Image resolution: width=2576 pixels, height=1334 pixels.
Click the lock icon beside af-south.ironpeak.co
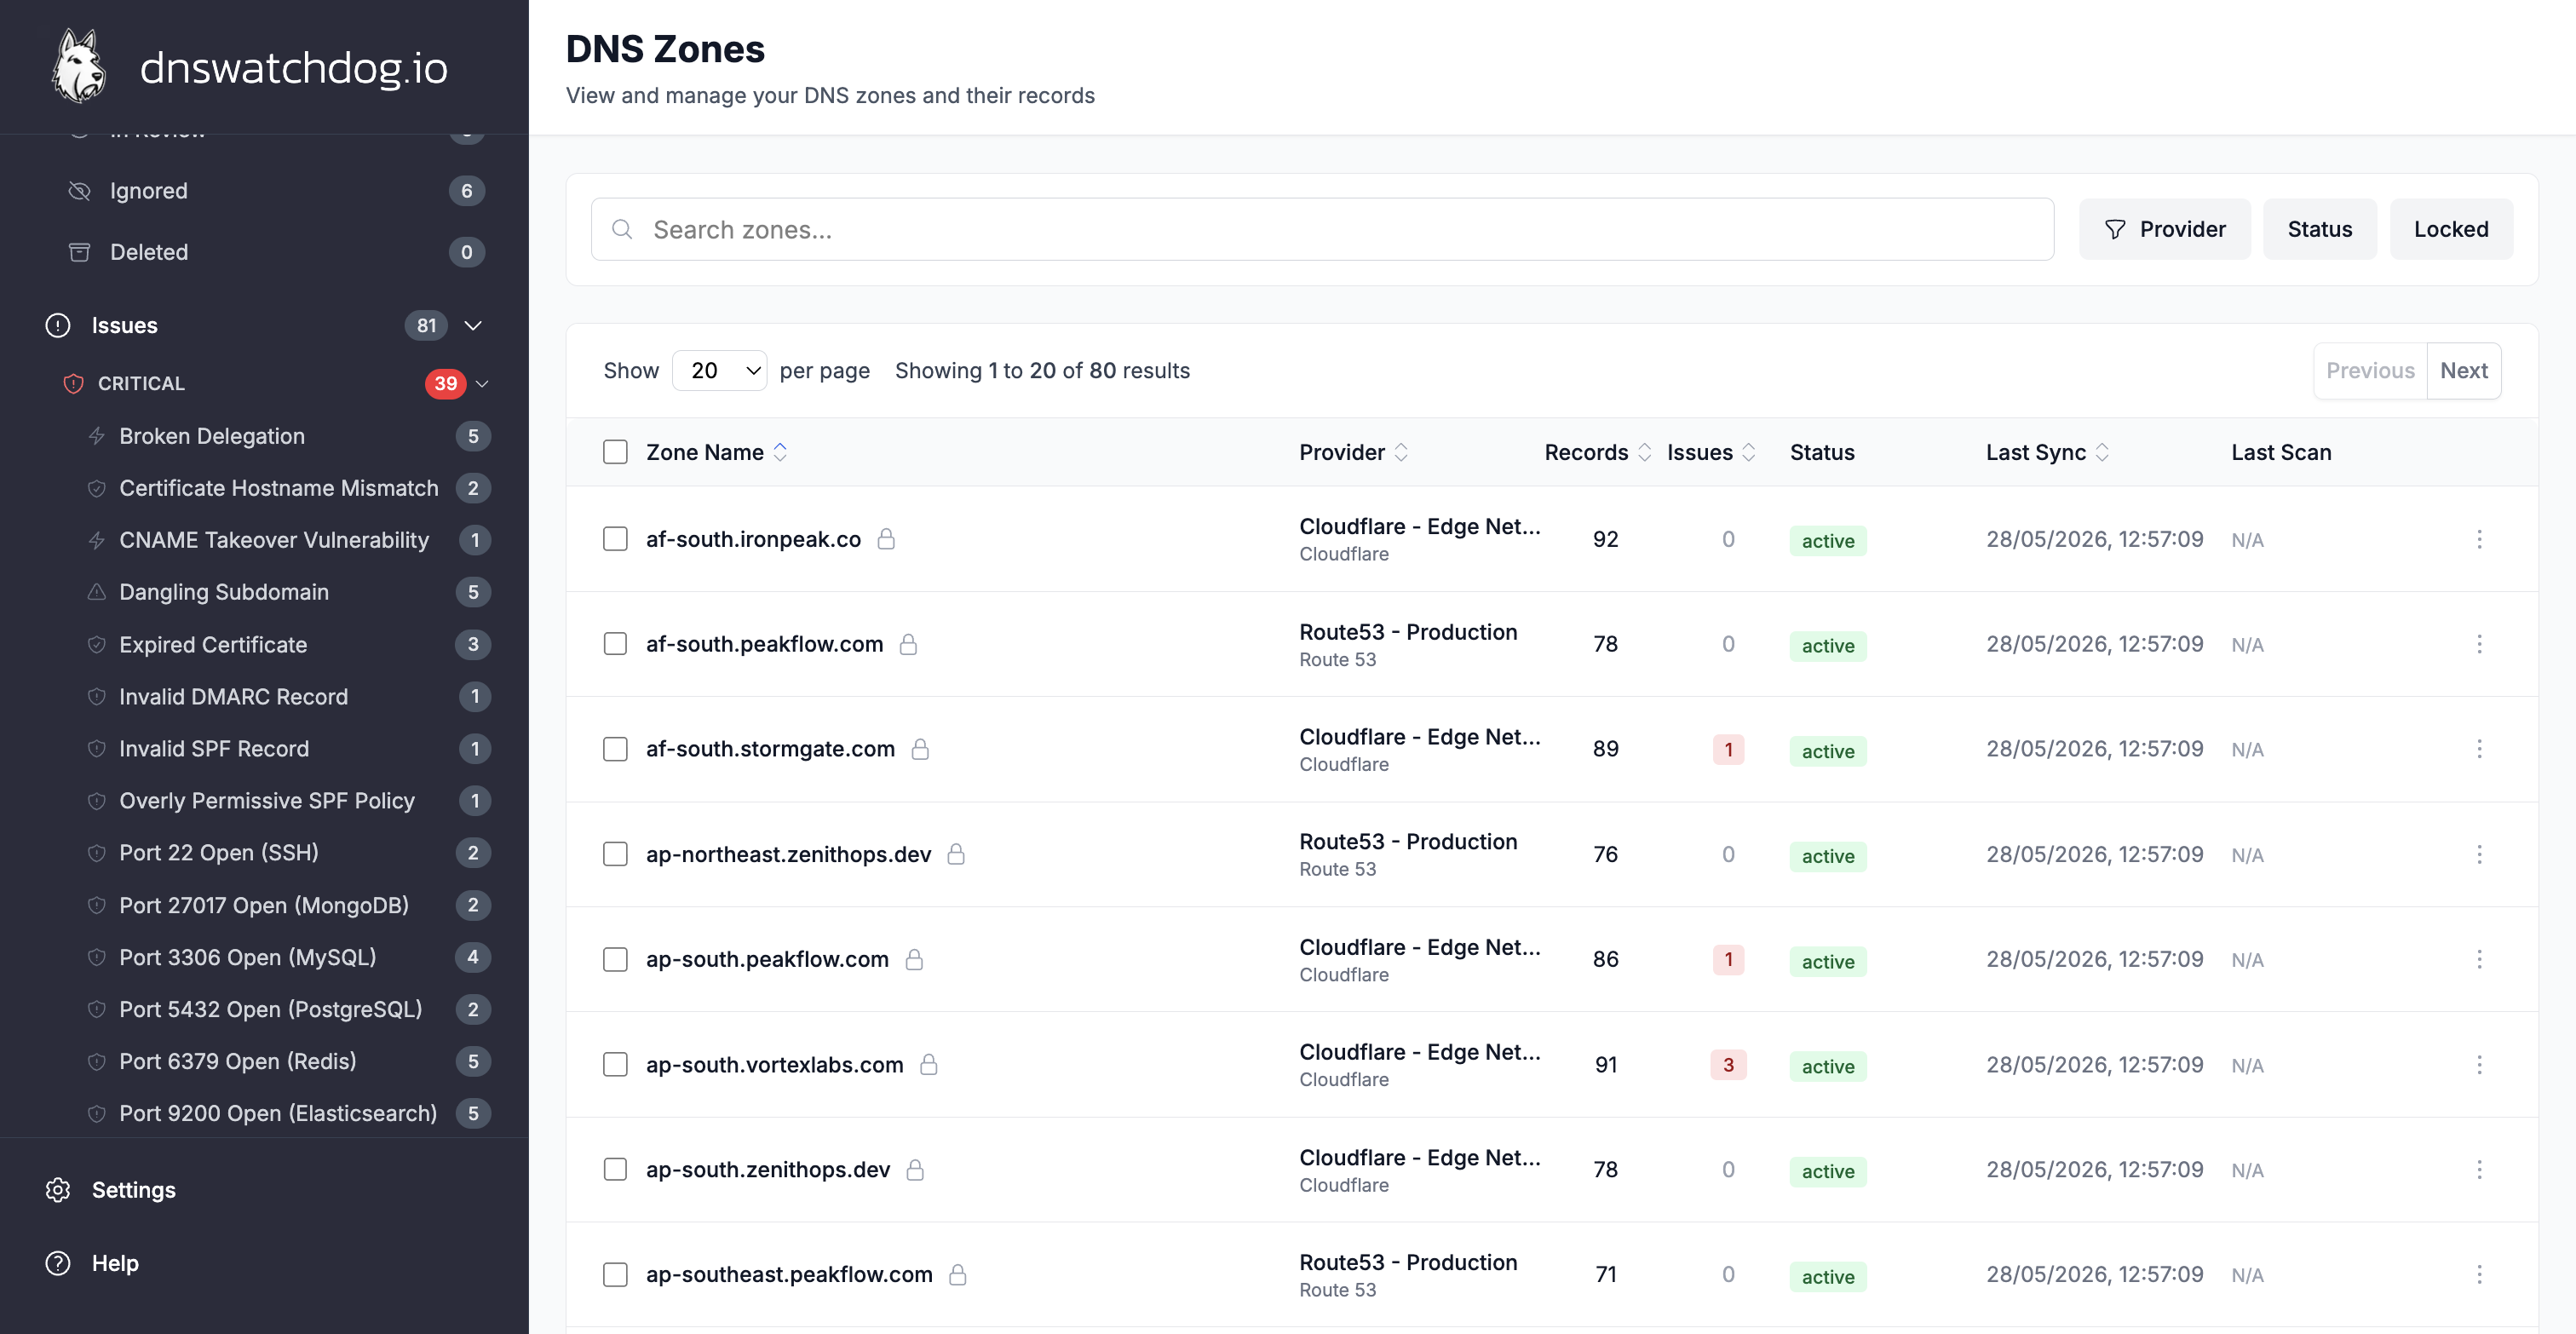pyautogui.click(x=886, y=539)
